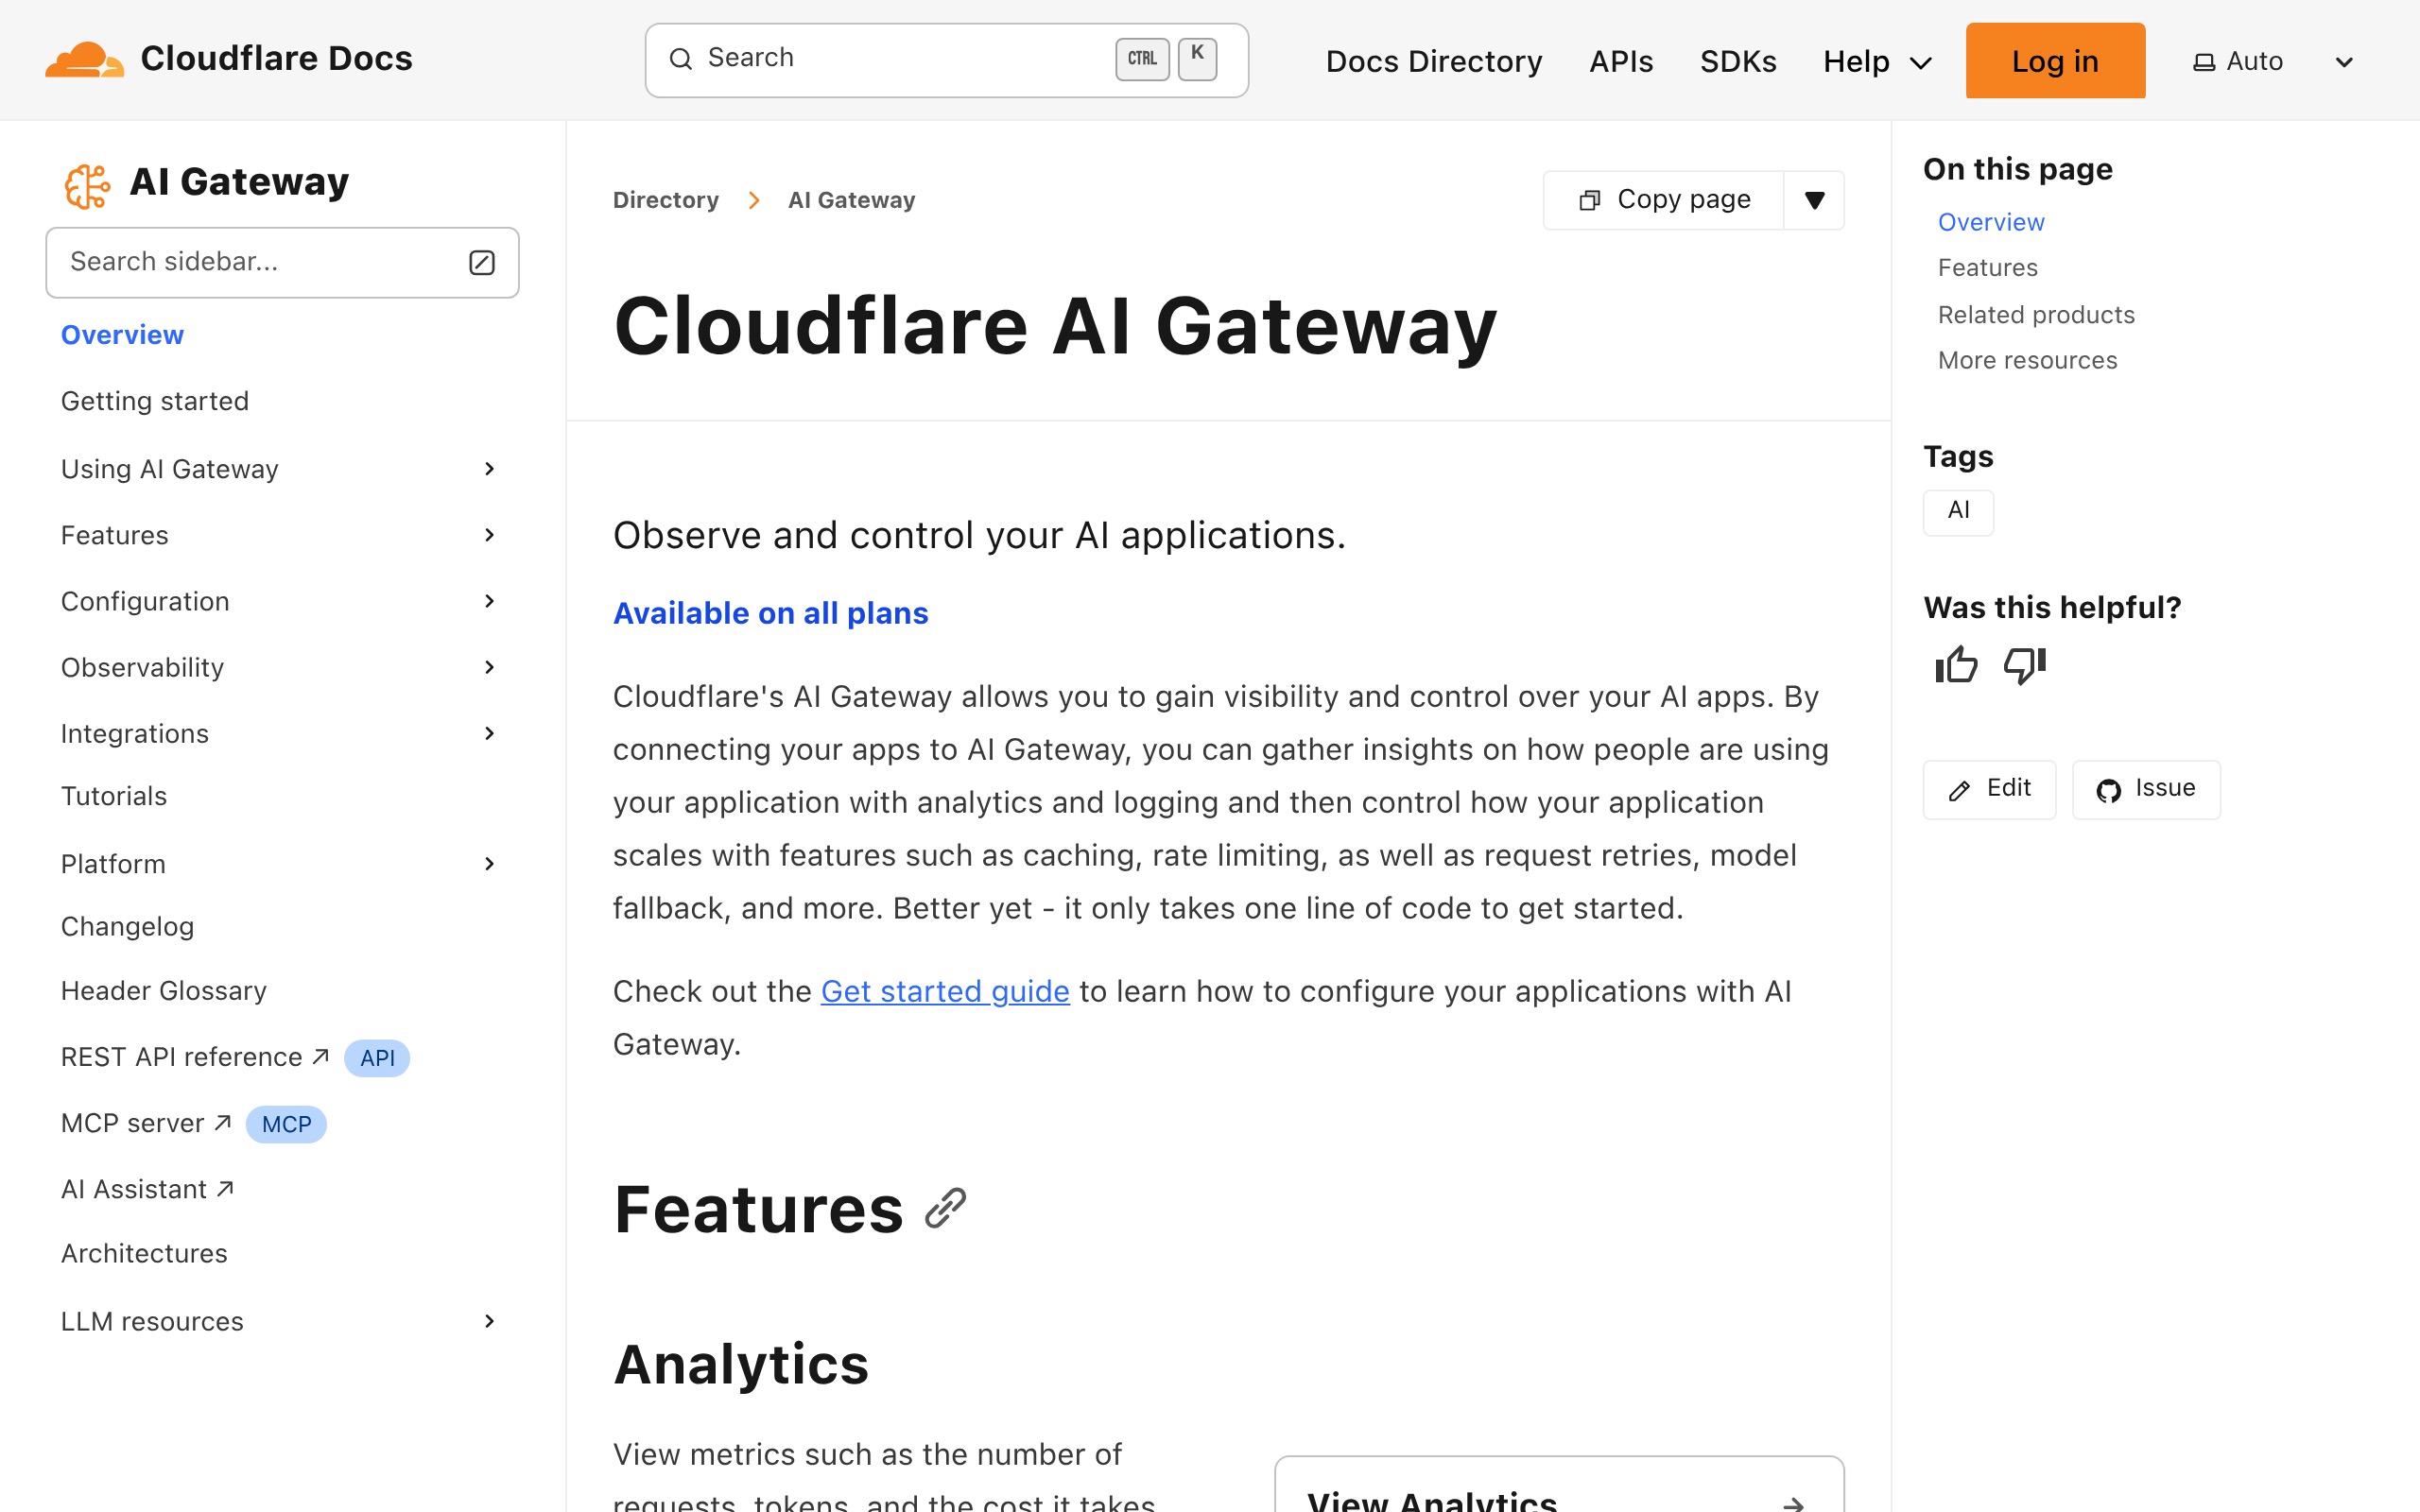Click the copy icon on Copy page

pyautogui.click(x=1590, y=199)
